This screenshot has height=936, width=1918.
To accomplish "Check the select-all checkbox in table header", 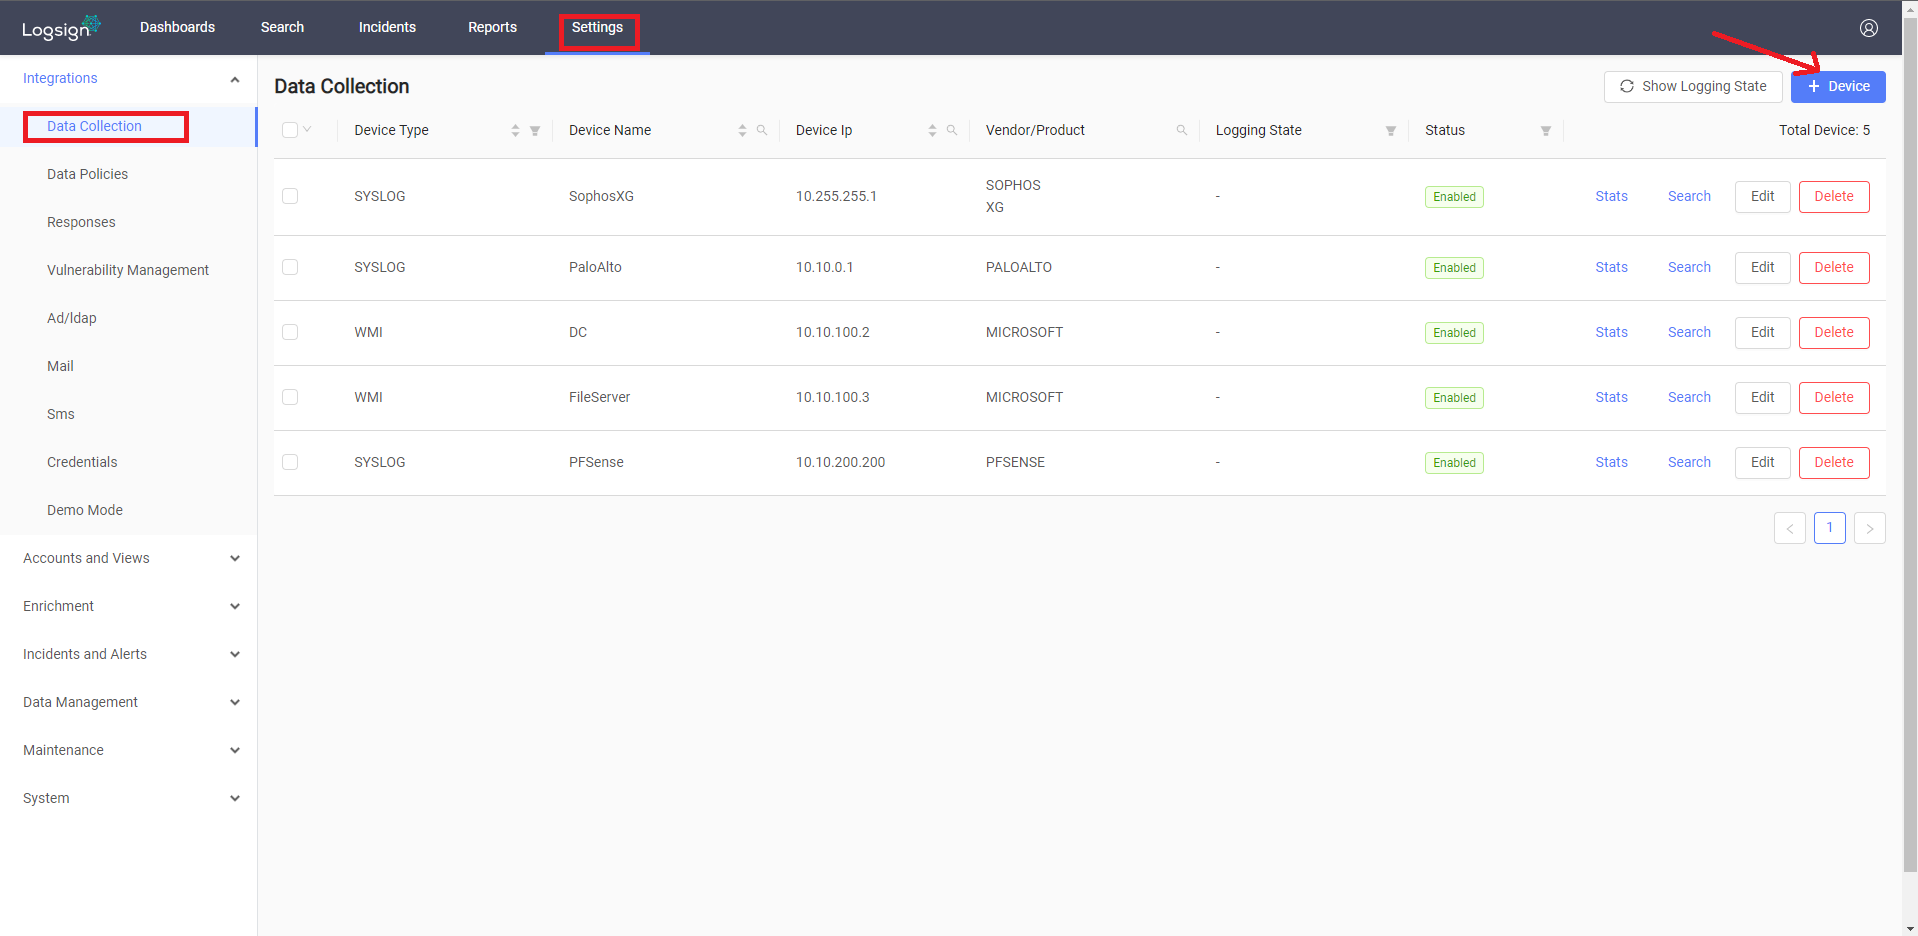I will (288, 129).
